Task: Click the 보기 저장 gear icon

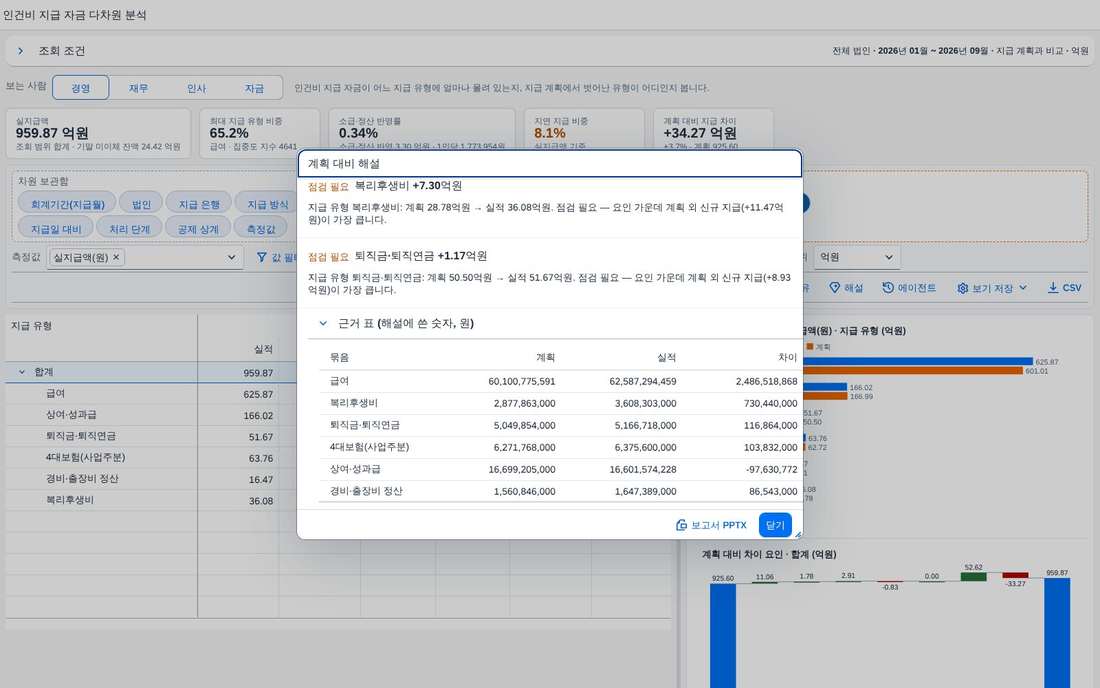Action: coord(962,288)
